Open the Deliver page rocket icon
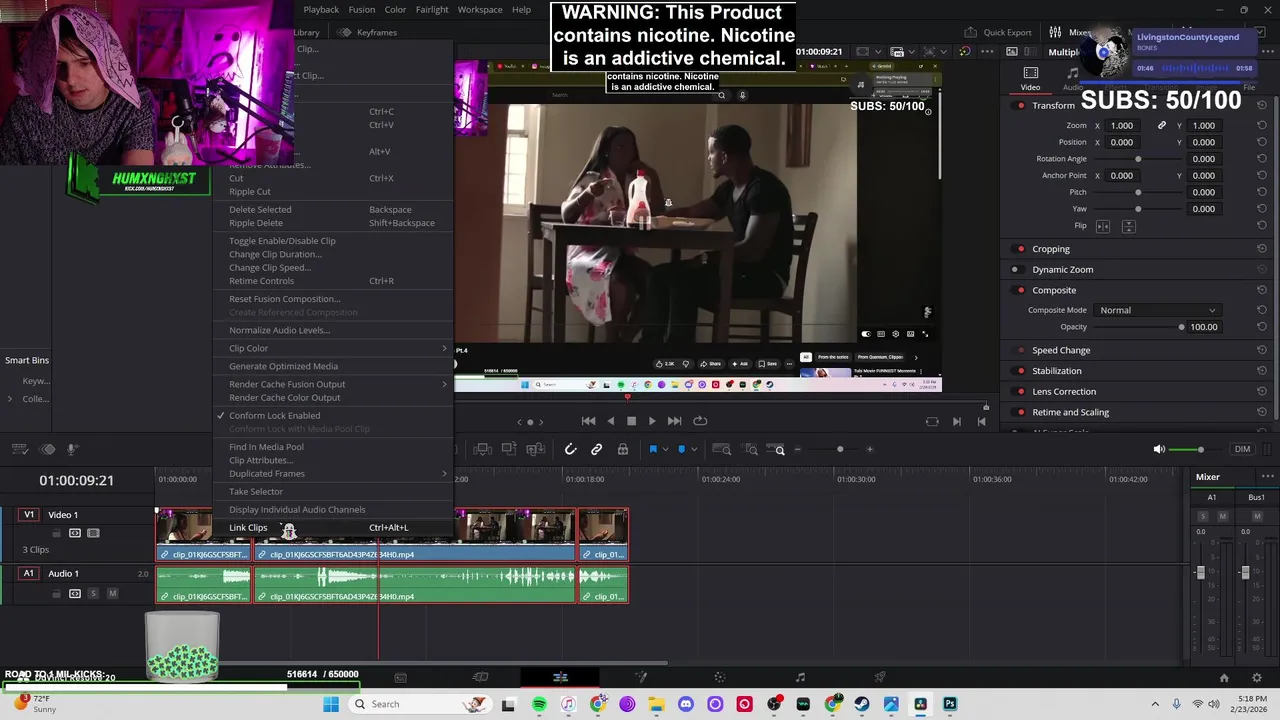Image resolution: width=1280 pixels, height=720 pixels. tap(880, 678)
